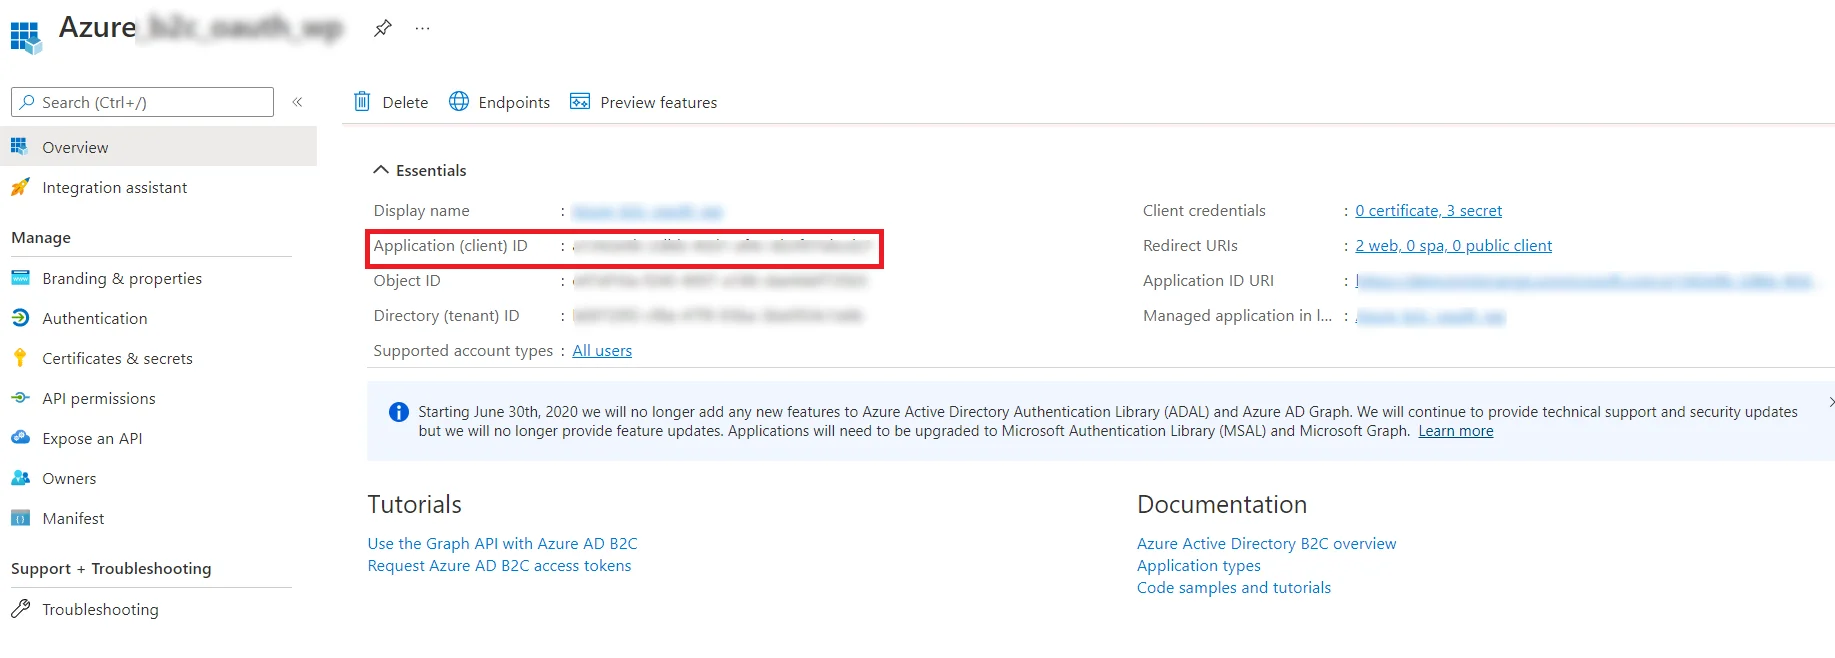This screenshot has width=1835, height=658.
Task: Select Overview in the sidebar
Action: click(x=158, y=147)
